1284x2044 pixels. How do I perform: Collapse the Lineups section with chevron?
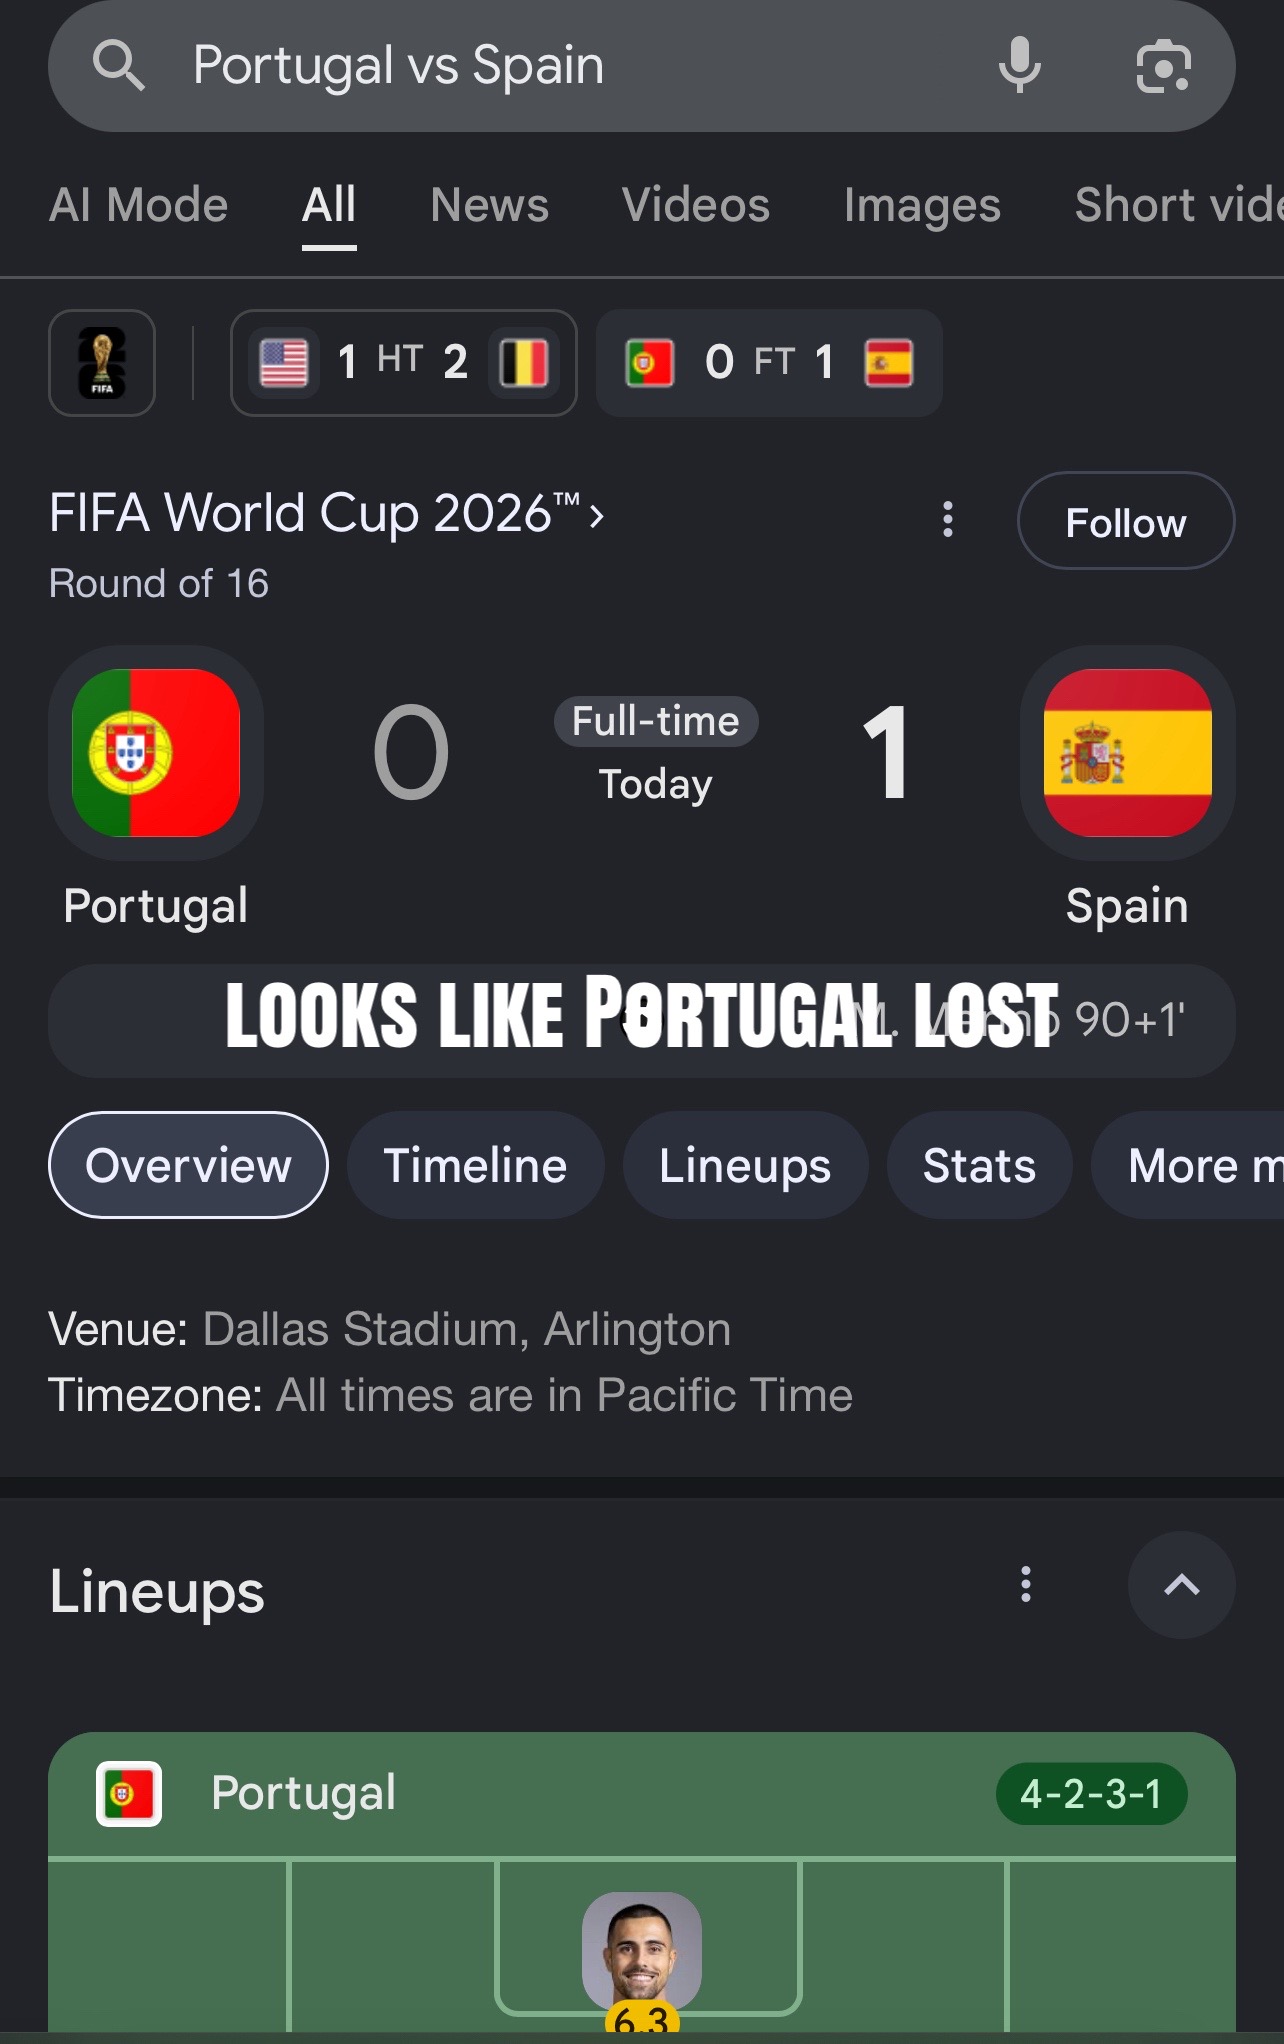1181,1585
